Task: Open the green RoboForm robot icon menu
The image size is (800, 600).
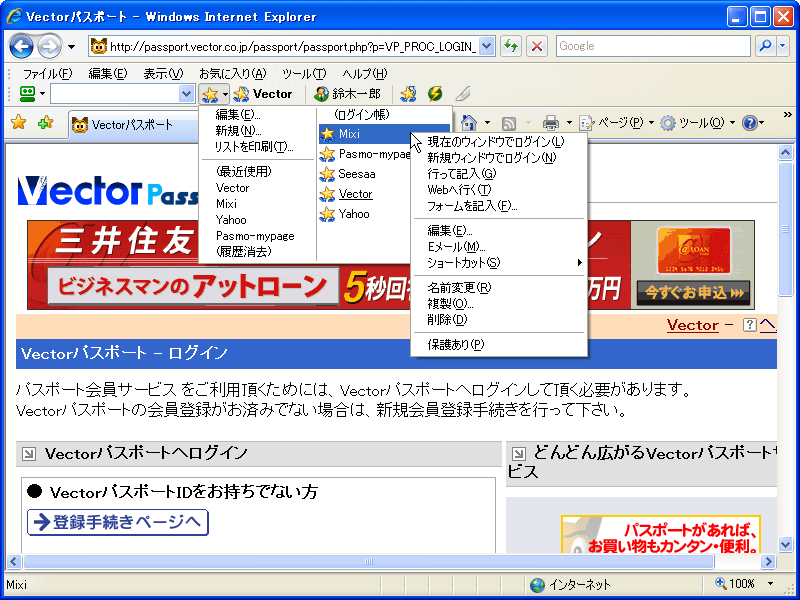Action: pos(27,94)
